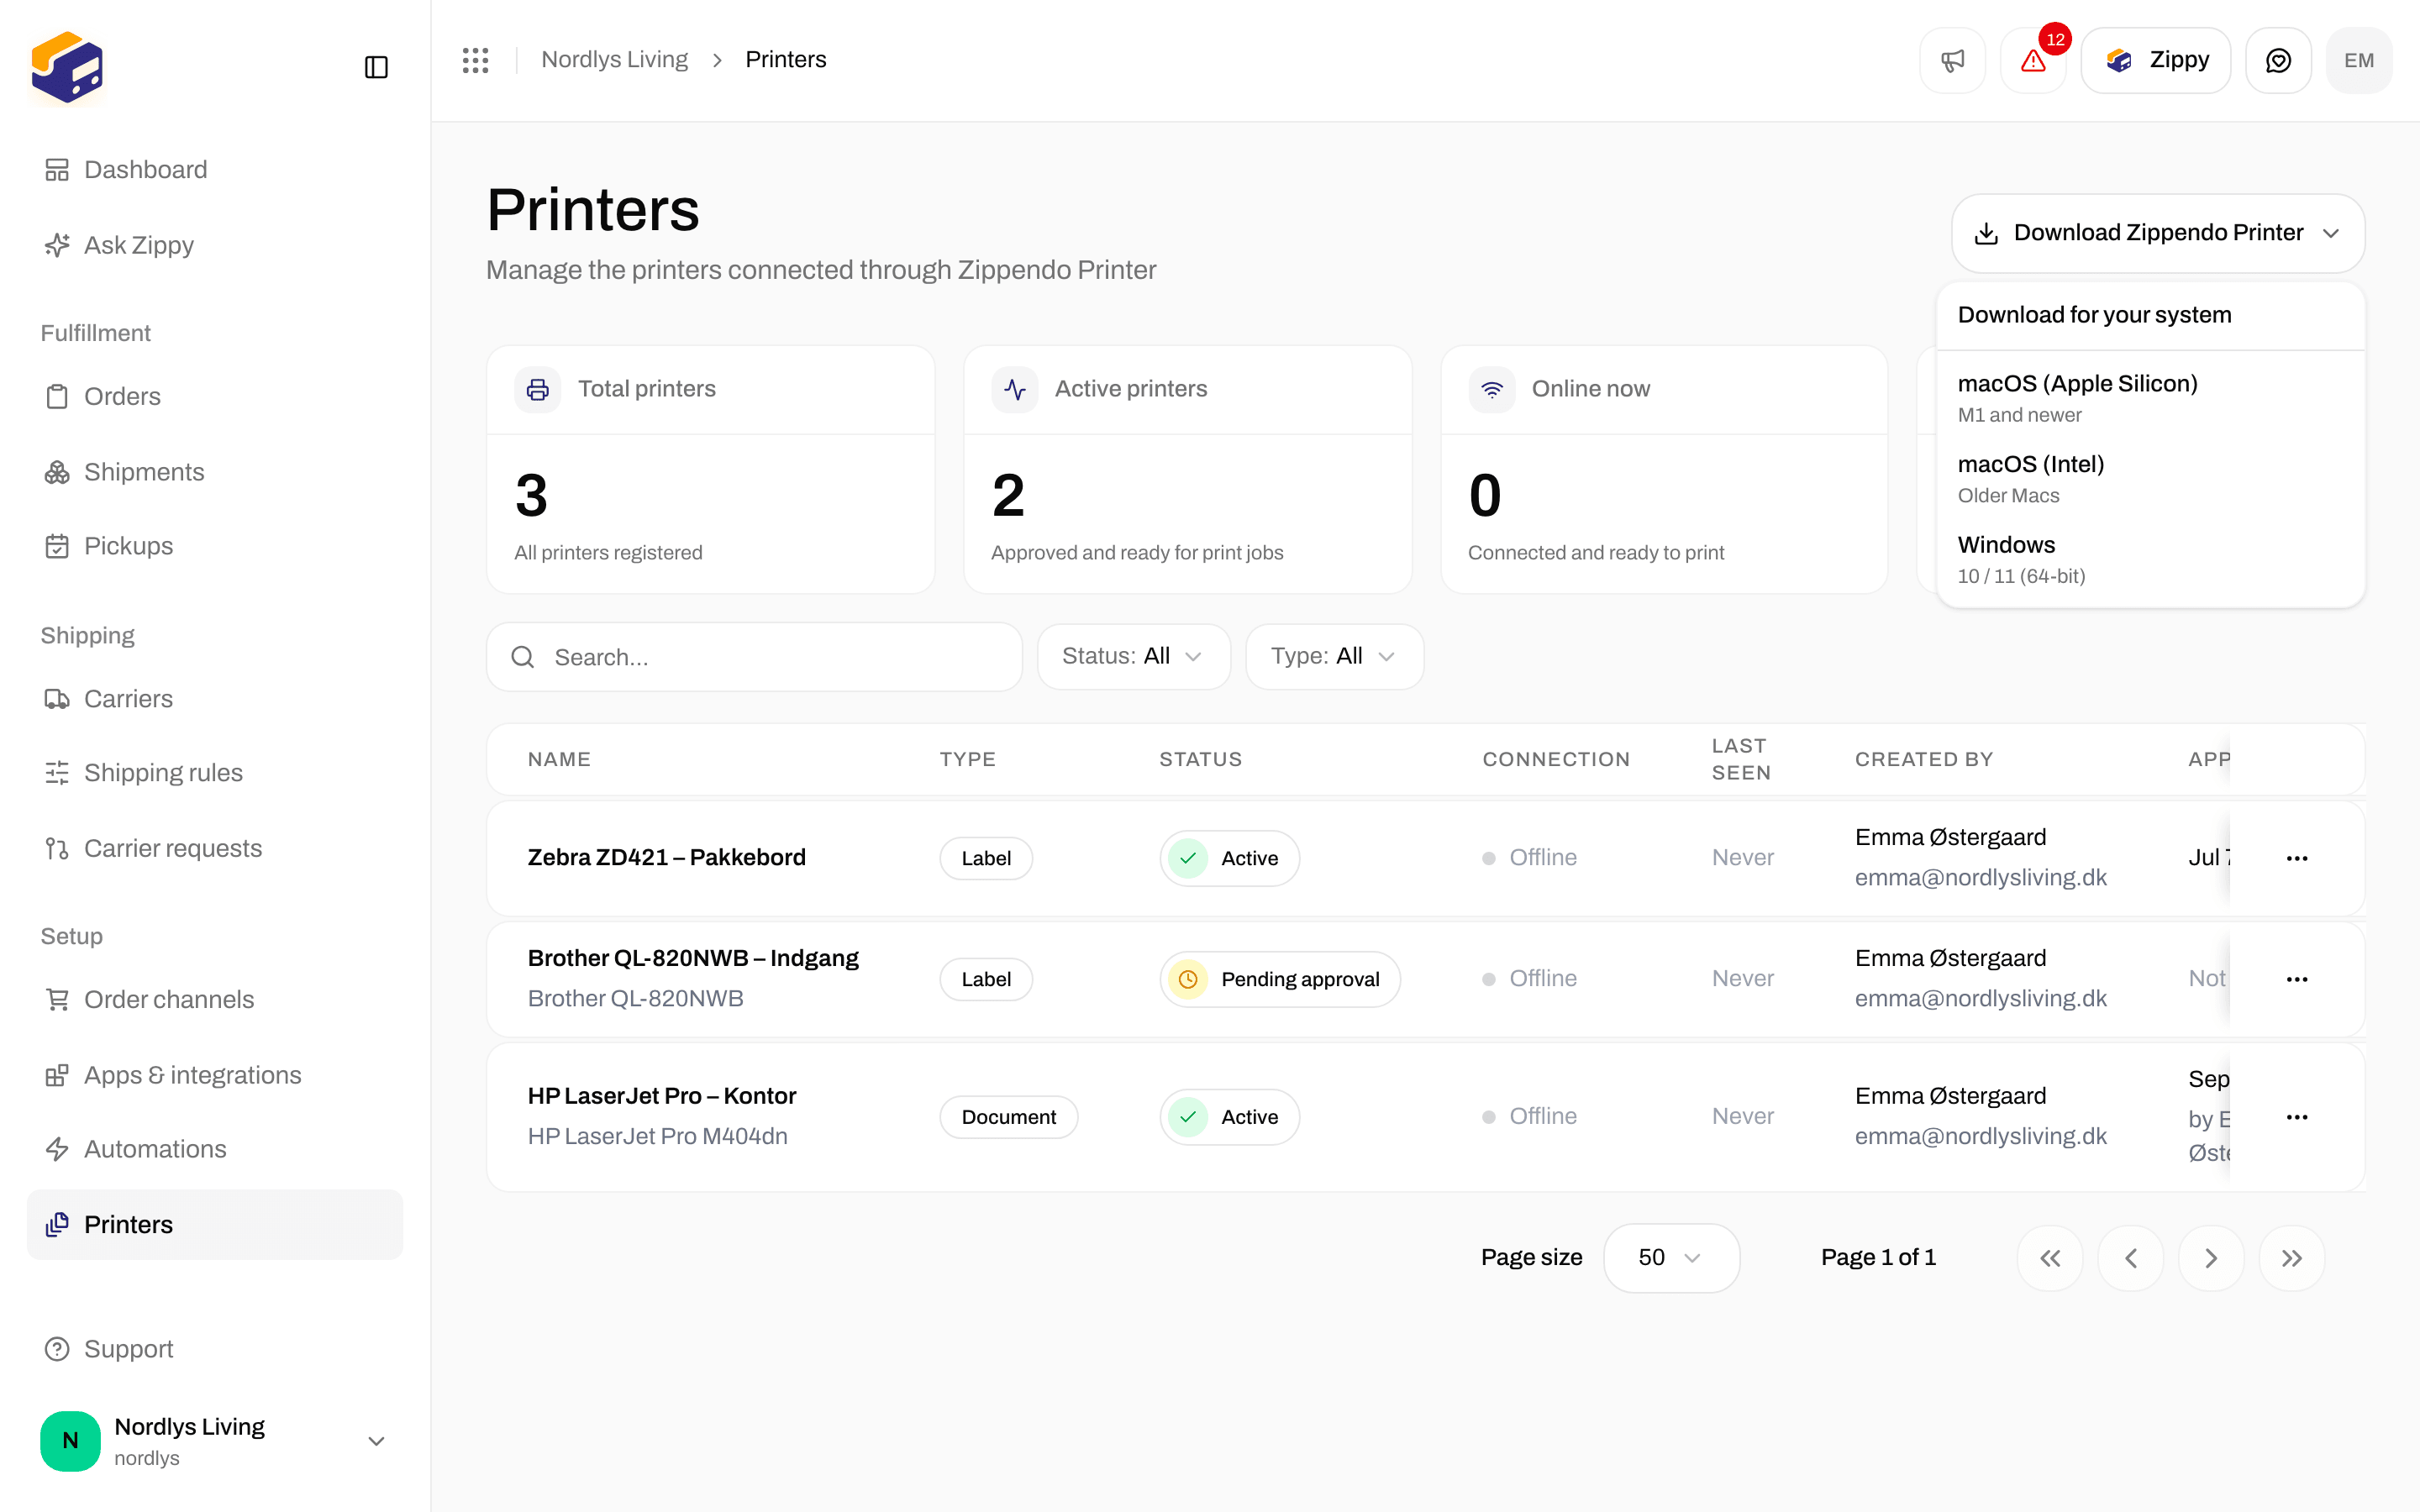Open the Status filter dropdown
2420x1512 pixels.
coord(1133,656)
